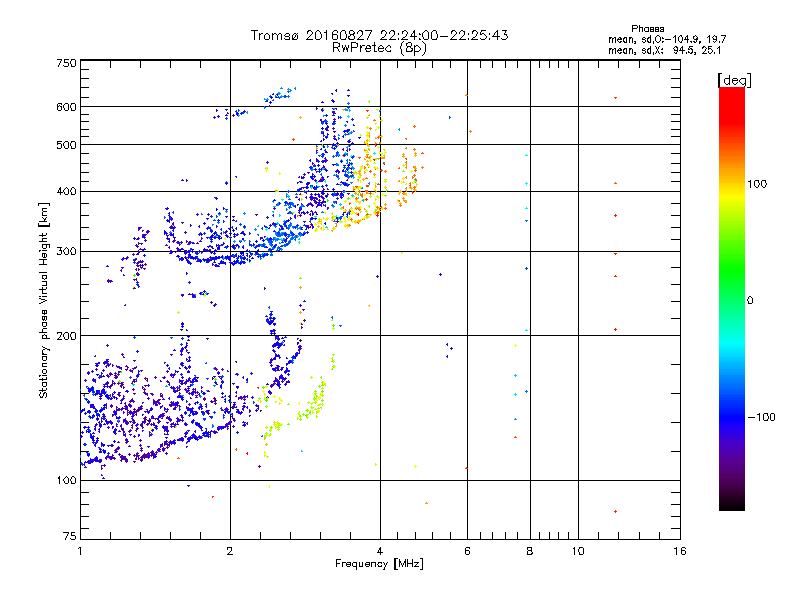Click the '10' frequency axis tick label
800x600 pixels.
(578, 551)
